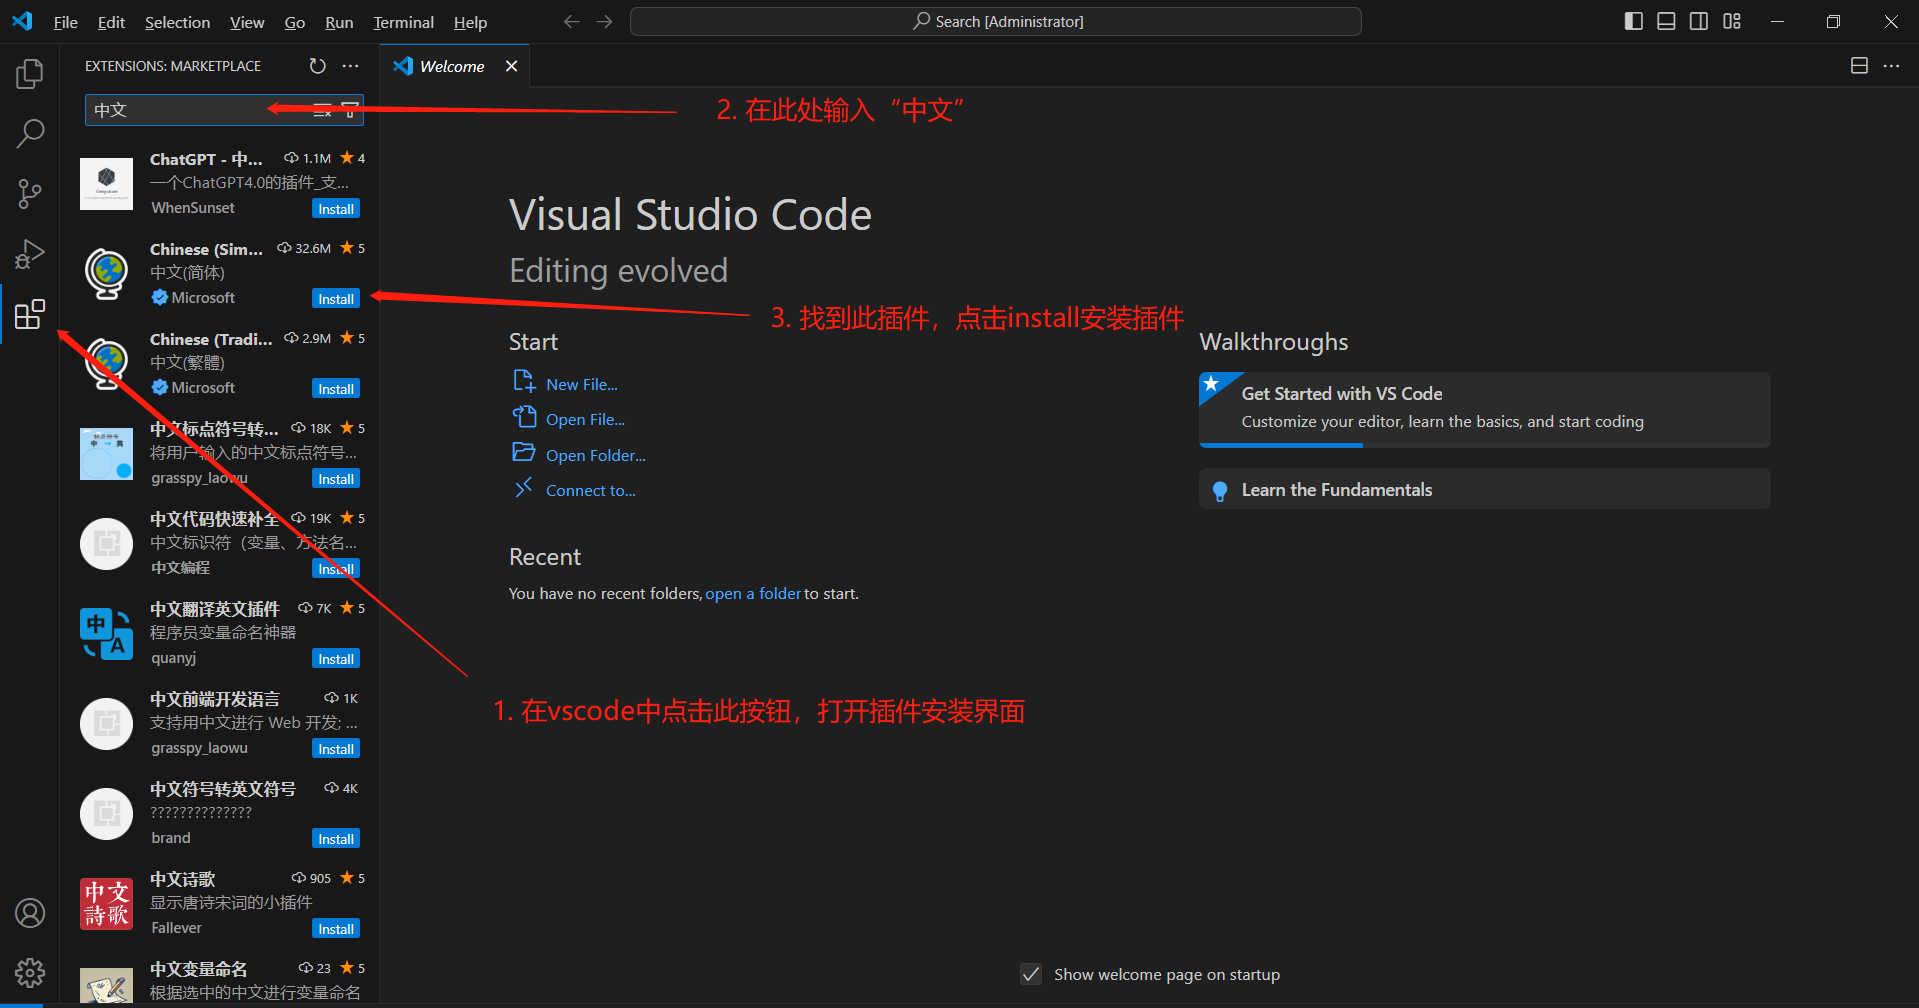The height and width of the screenshot is (1008, 1919).
Task: Open the Selection menu
Action: tap(177, 22)
